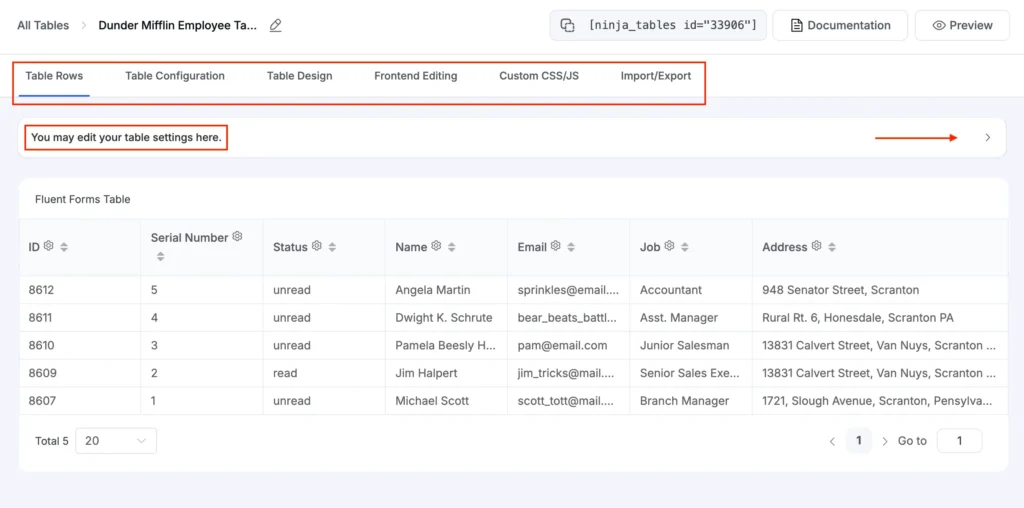Click the pencil icon to rename the table
This screenshot has height=508, width=1024.
click(x=276, y=26)
